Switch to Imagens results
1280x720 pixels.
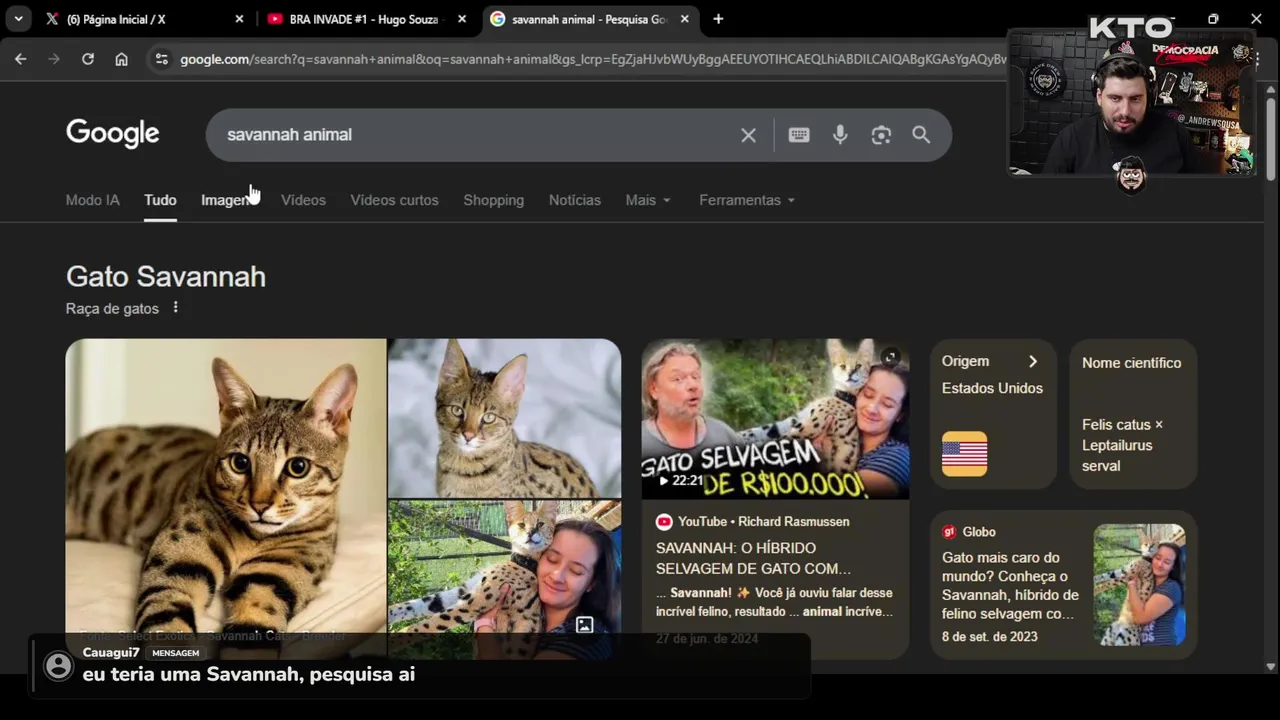point(229,200)
